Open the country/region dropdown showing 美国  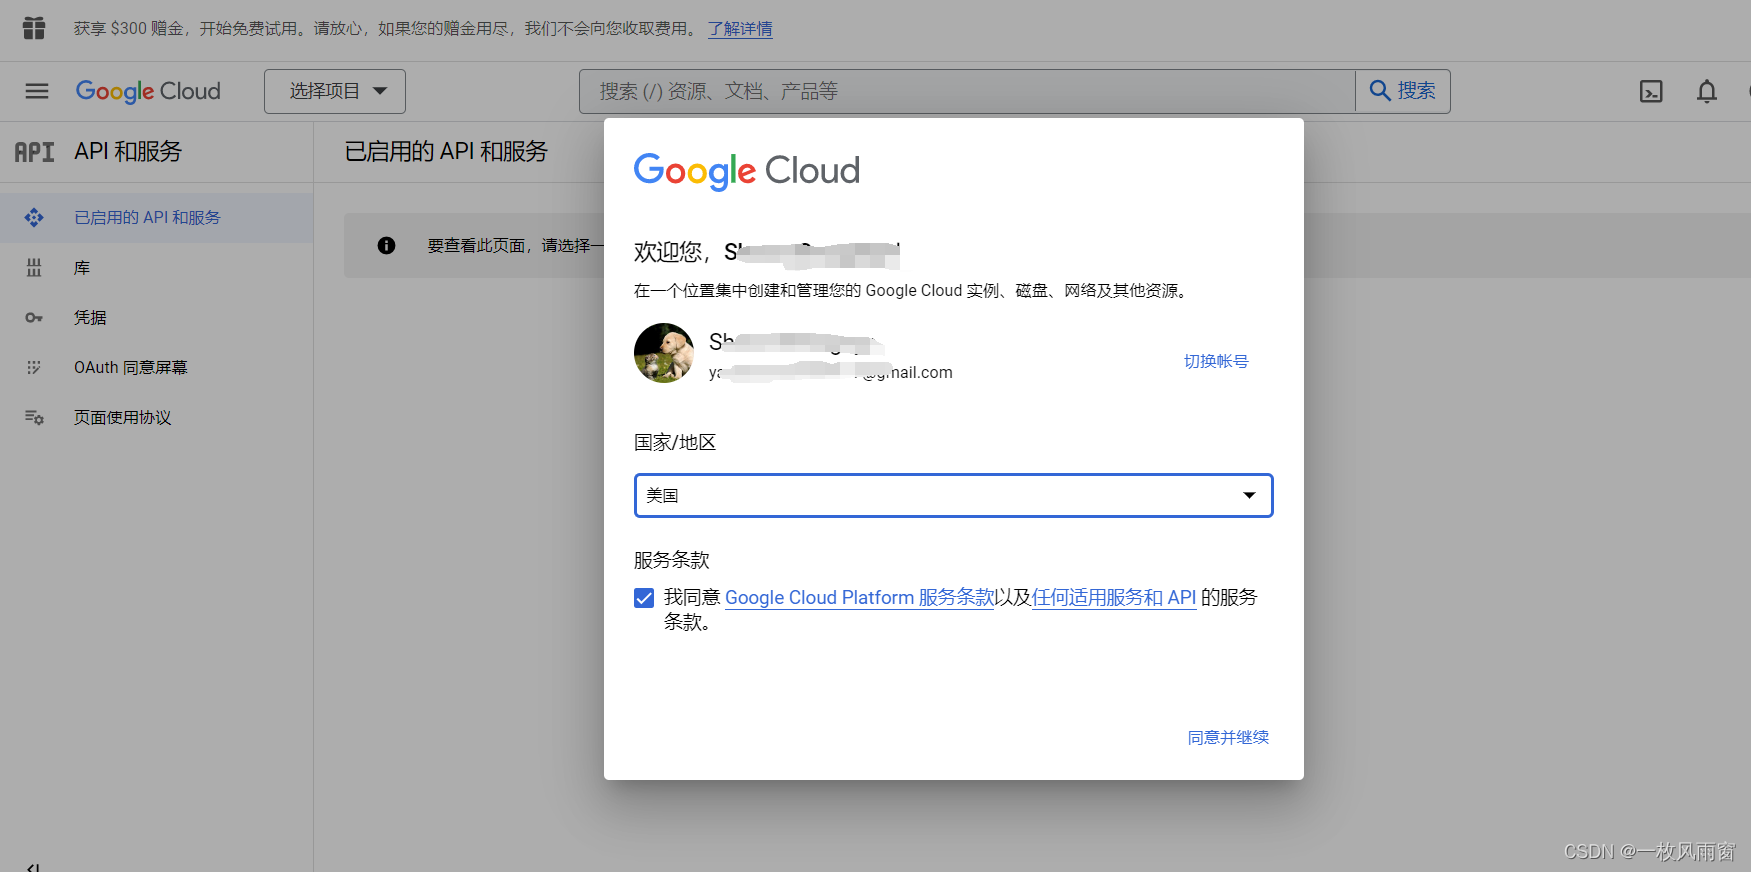953,496
